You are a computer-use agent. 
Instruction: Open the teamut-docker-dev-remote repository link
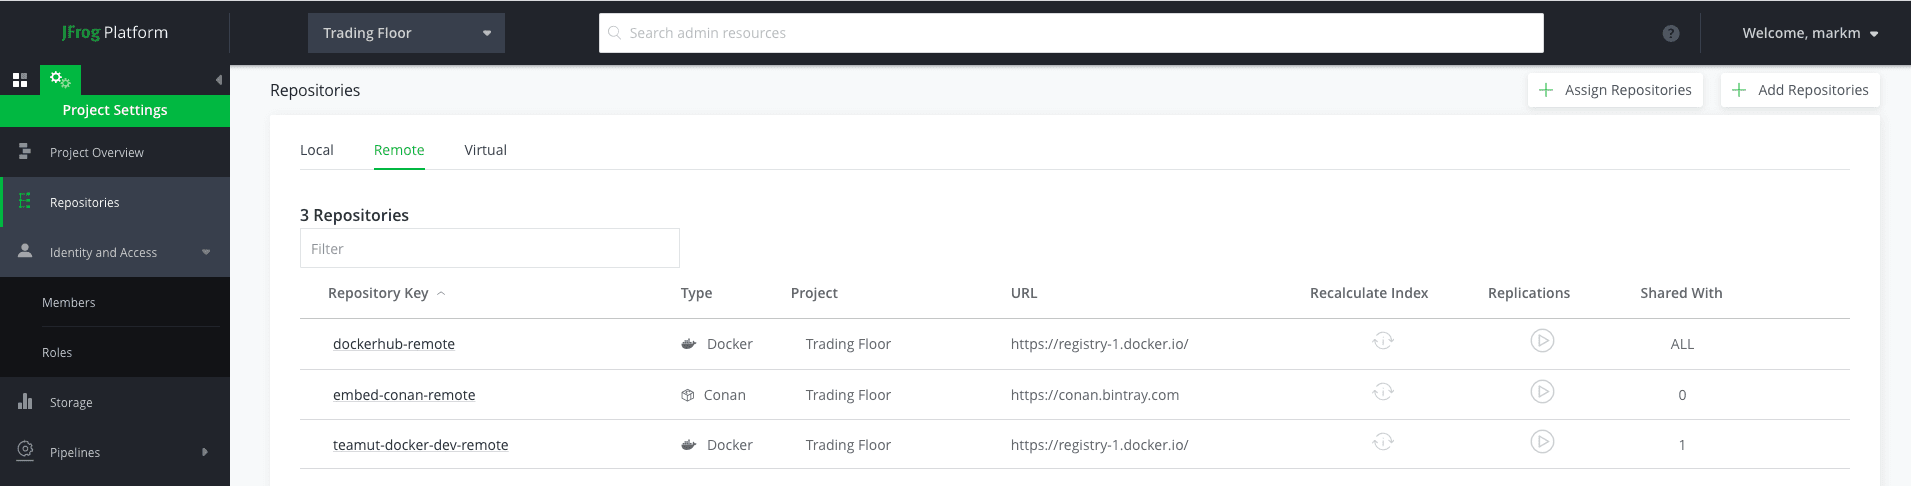point(420,445)
